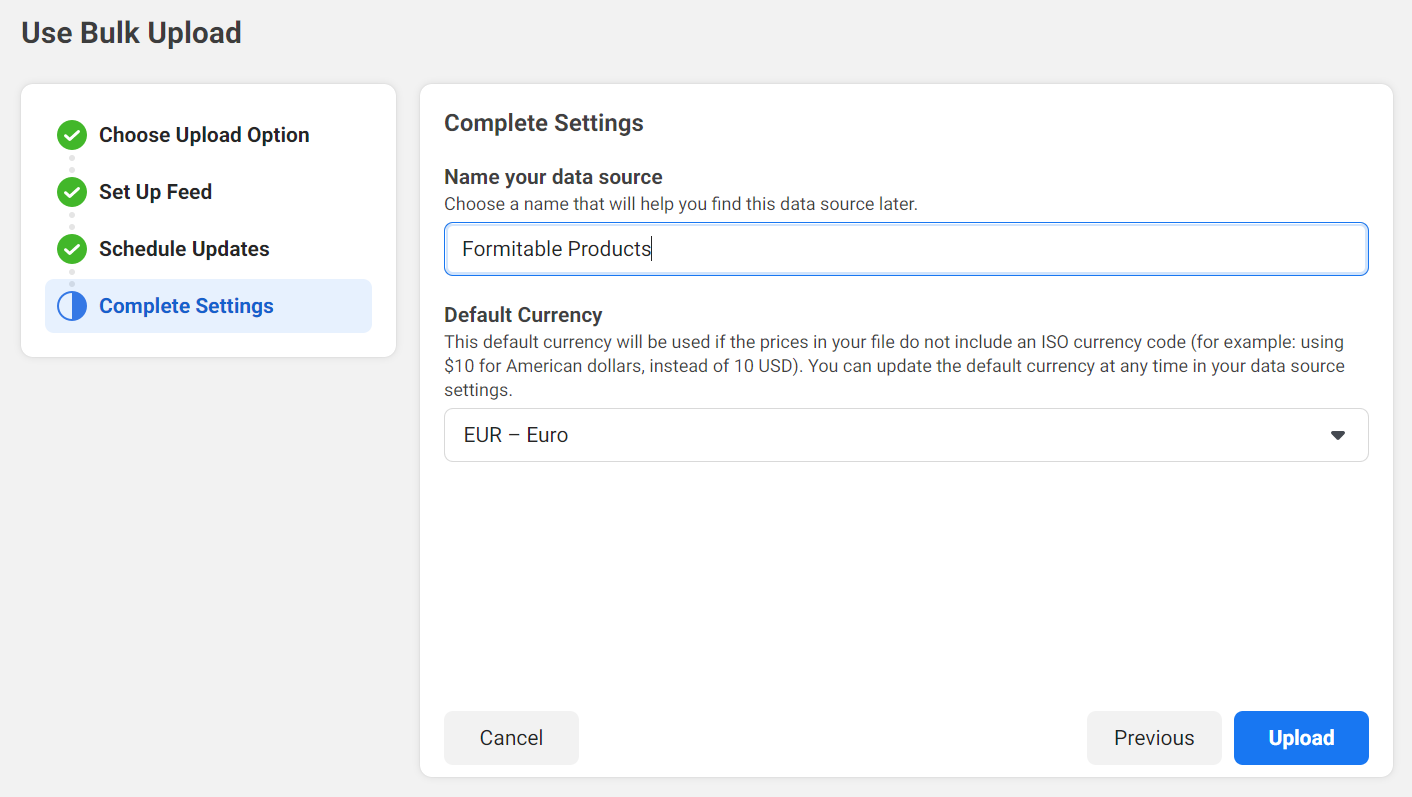The width and height of the screenshot is (1412, 797).
Task: Return to the Schedule Updates step
Action: click(x=184, y=249)
